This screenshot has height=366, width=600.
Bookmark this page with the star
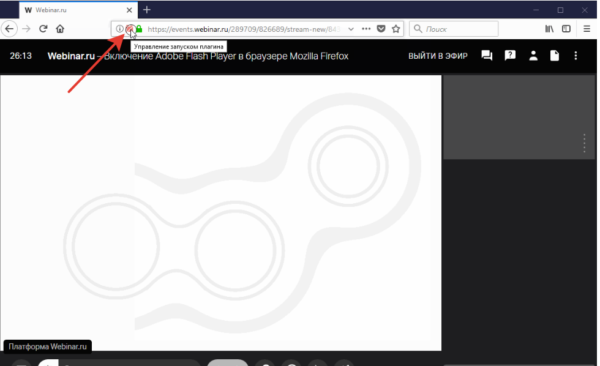(x=396, y=29)
